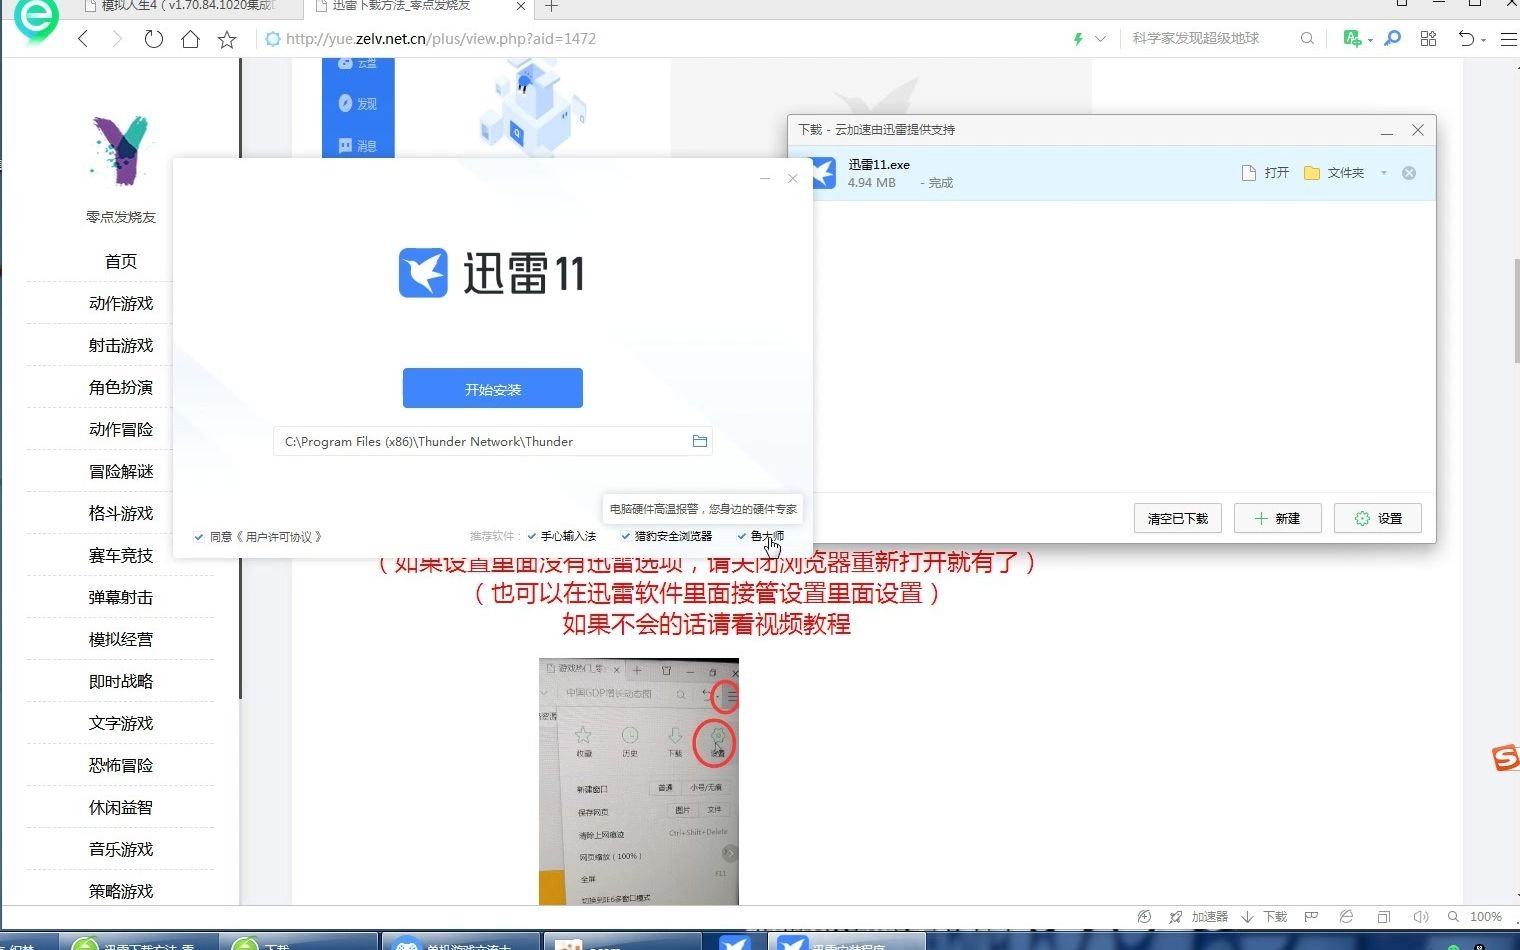
Task: Open the translate icon dropdown arrow
Action: click(1370, 40)
